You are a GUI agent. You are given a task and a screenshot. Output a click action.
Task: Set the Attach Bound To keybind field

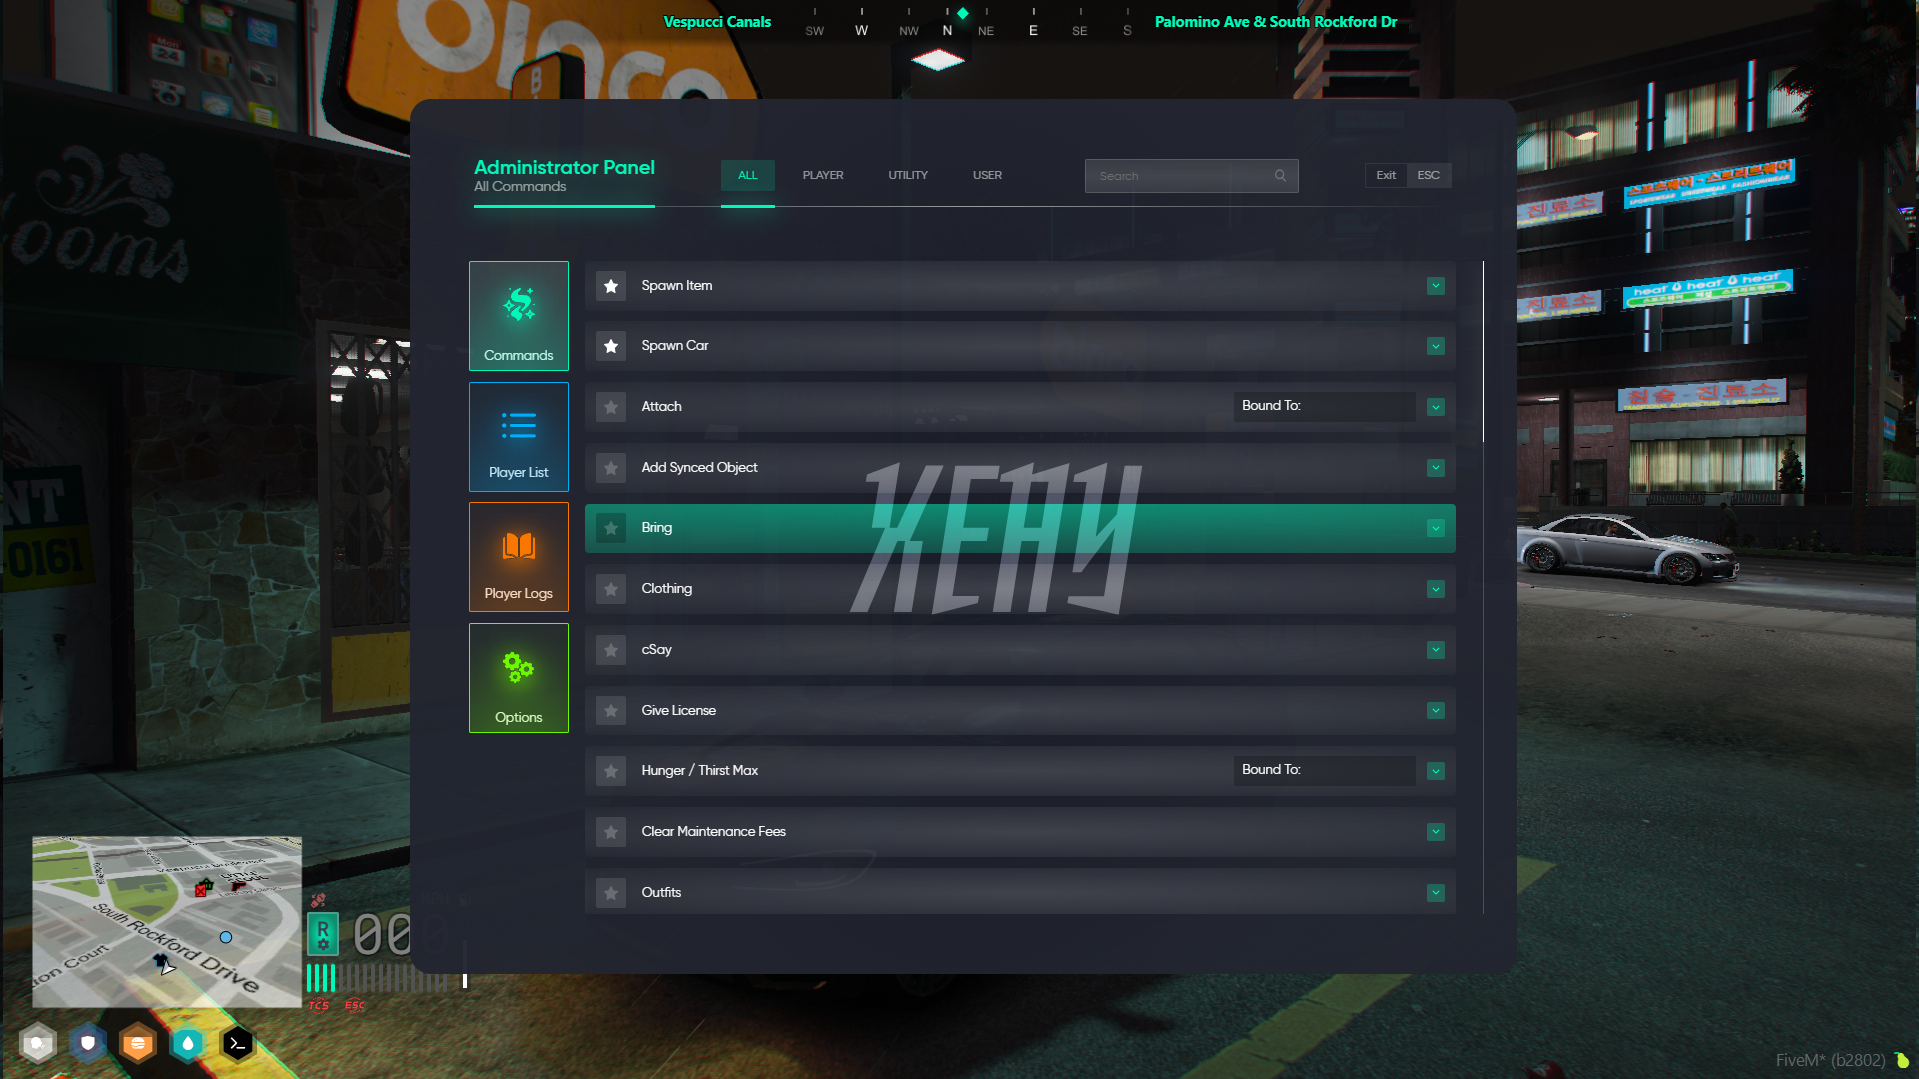[x=1324, y=406]
